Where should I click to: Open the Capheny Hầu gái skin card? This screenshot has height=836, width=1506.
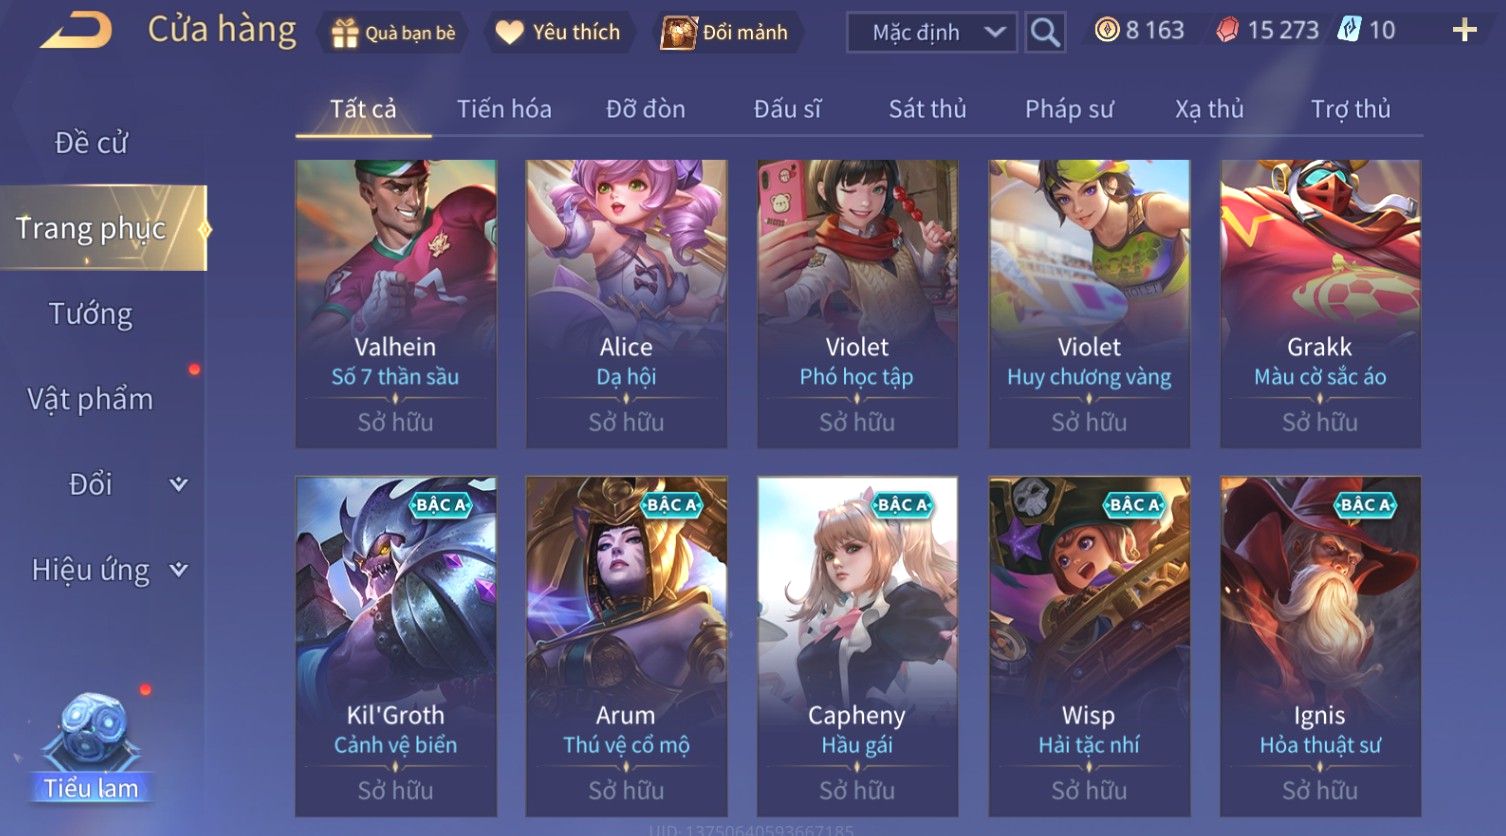pyautogui.click(x=857, y=647)
